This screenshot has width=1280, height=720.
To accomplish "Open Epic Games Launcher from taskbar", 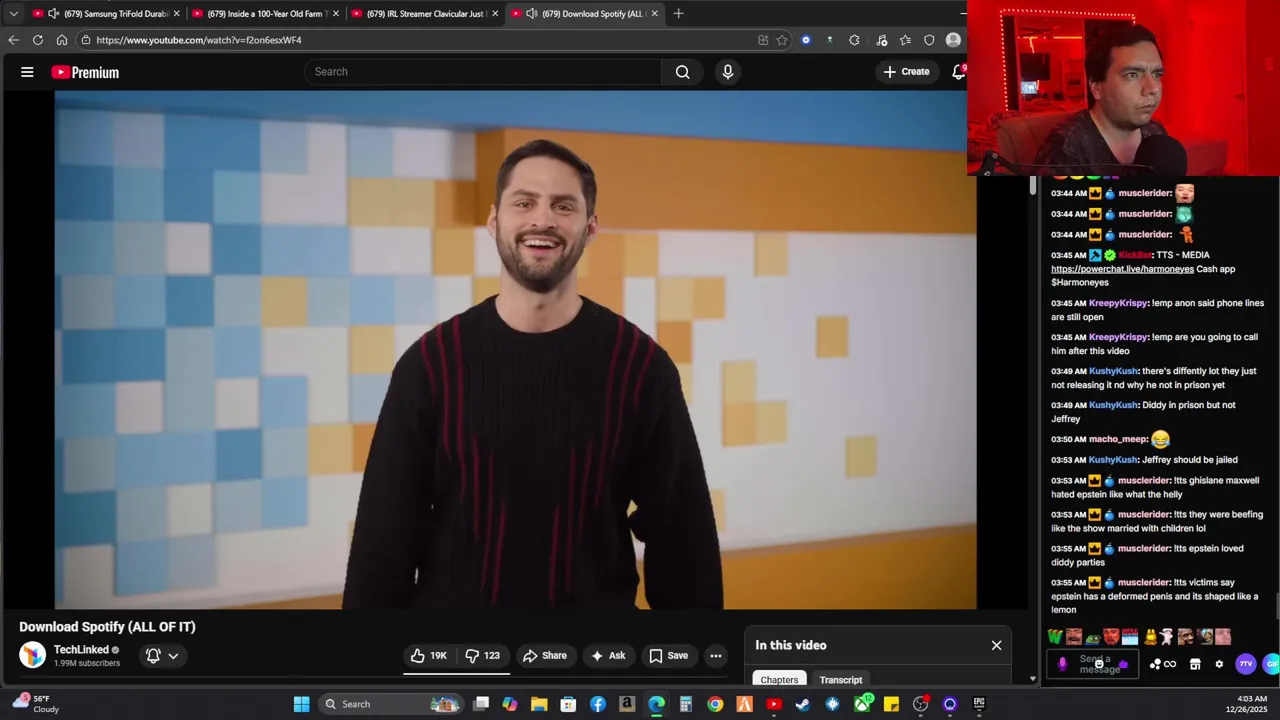I will pyautogui.click(x=979, y=704).
